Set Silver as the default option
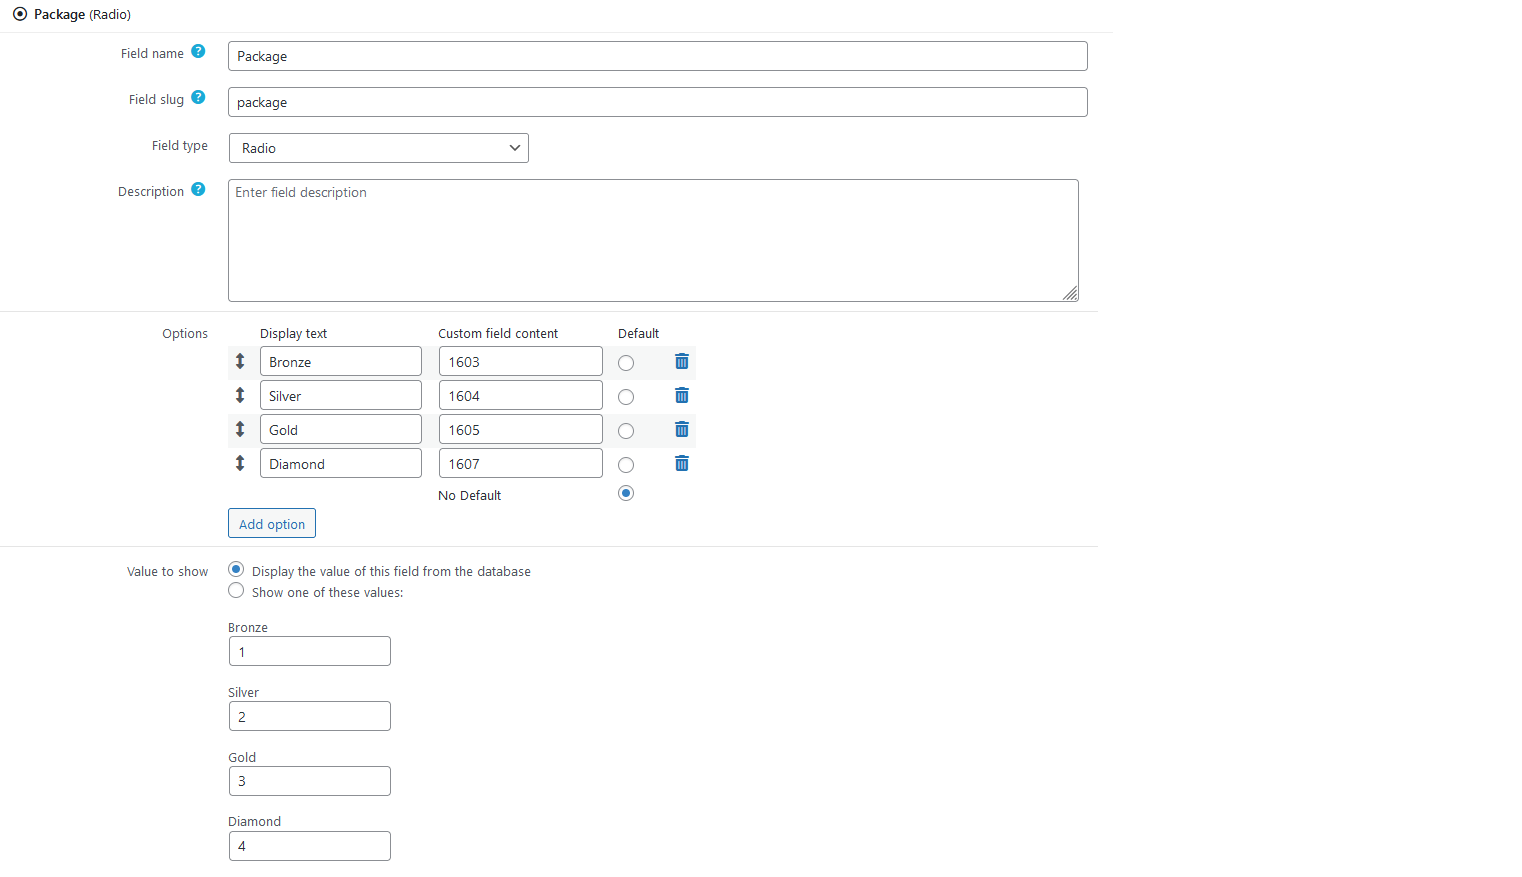The height and width of the screenshot is (877, 1522). tap(626, 397)
